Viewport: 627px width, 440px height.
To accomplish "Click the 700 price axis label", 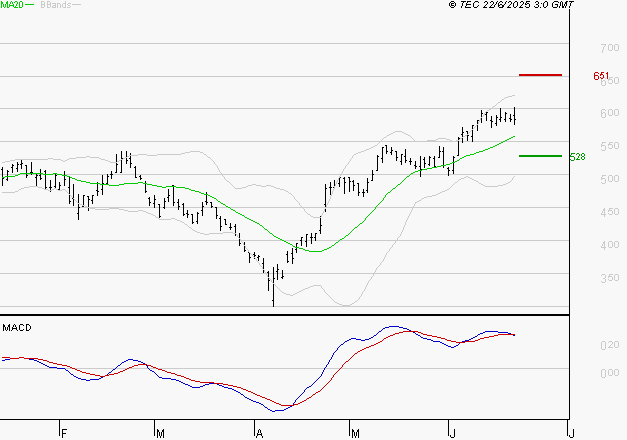I will [x=610, y=48].
